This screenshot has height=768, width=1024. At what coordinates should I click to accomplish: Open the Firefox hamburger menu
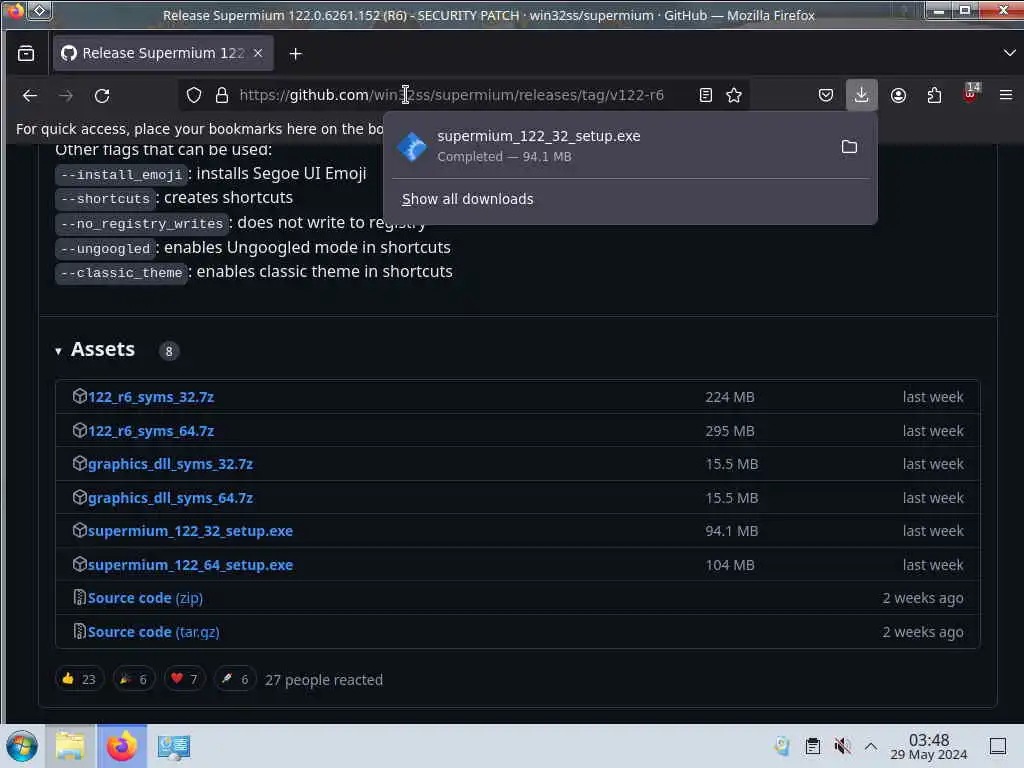[x=1006, y=95]
